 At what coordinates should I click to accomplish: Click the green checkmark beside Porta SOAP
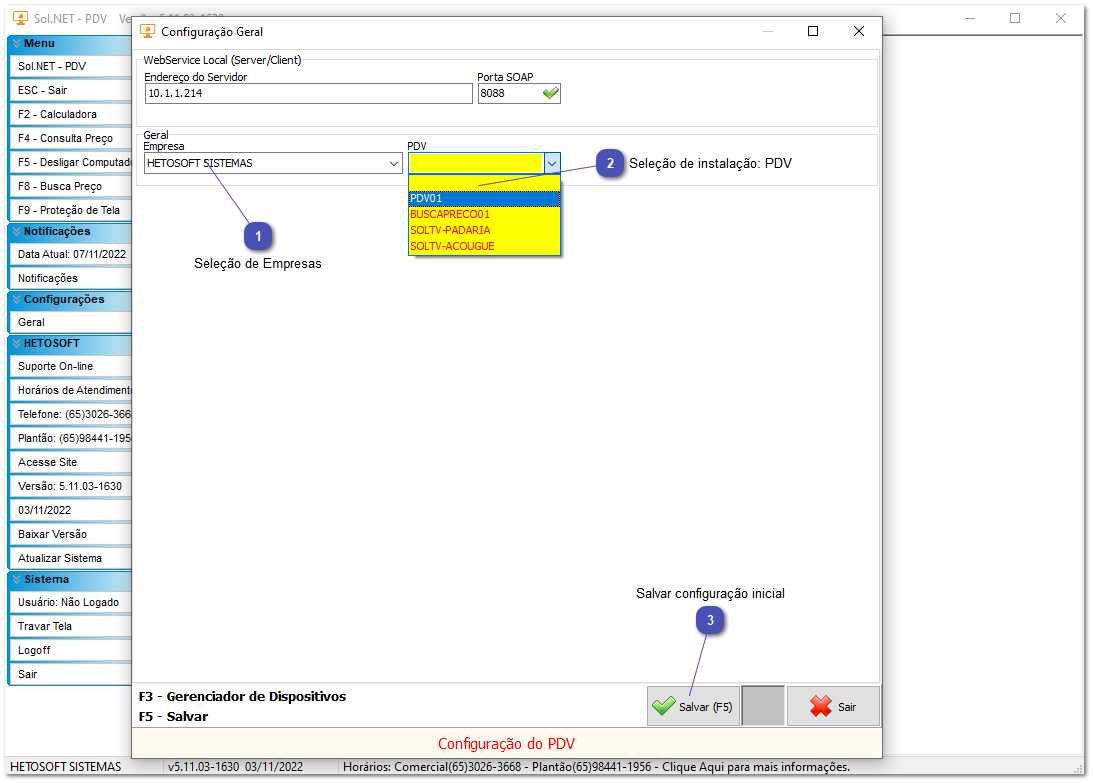click(550, 93)
